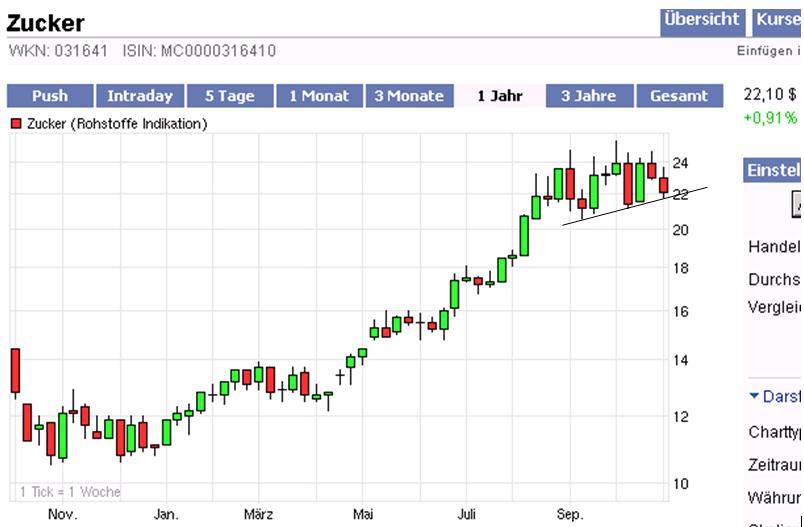
Task: Click the Einstellungen panel header
Action: (773, 171)
